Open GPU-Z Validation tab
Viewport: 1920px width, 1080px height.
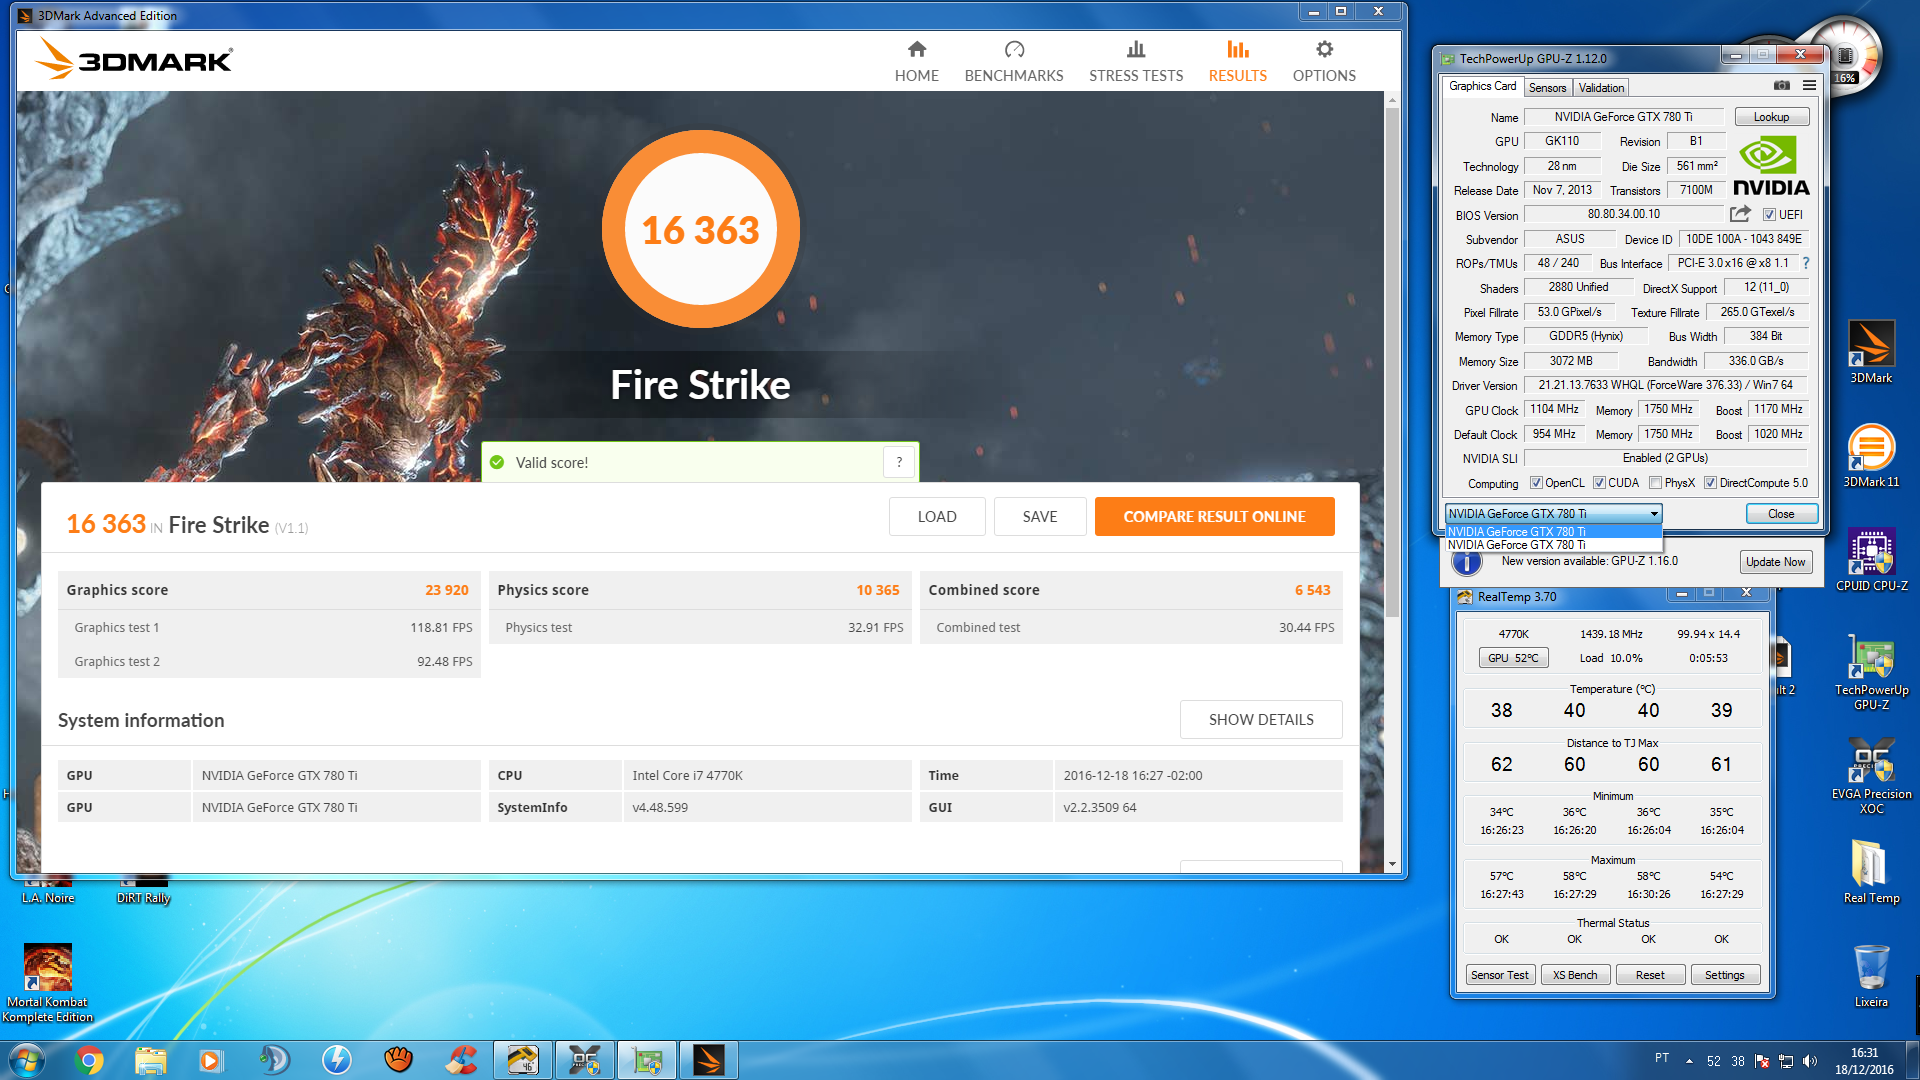tap(1601, 88)
